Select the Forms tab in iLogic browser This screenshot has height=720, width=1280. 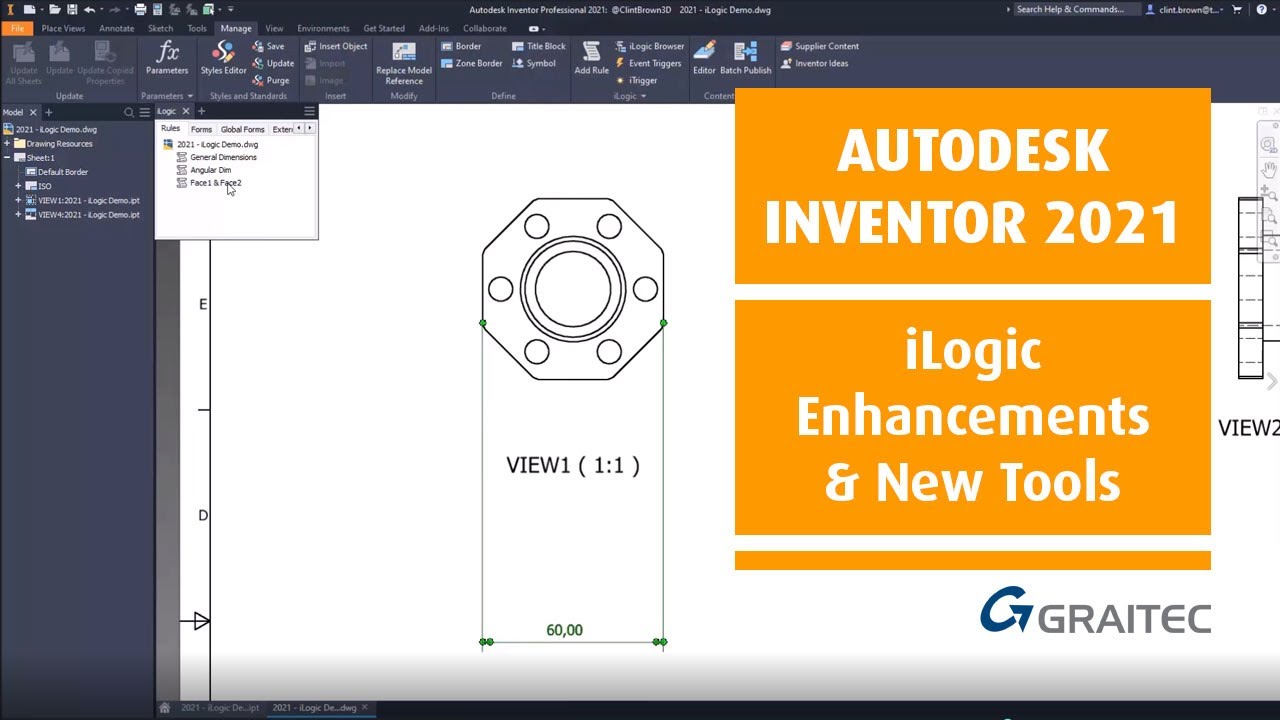(x=201, y=129)
